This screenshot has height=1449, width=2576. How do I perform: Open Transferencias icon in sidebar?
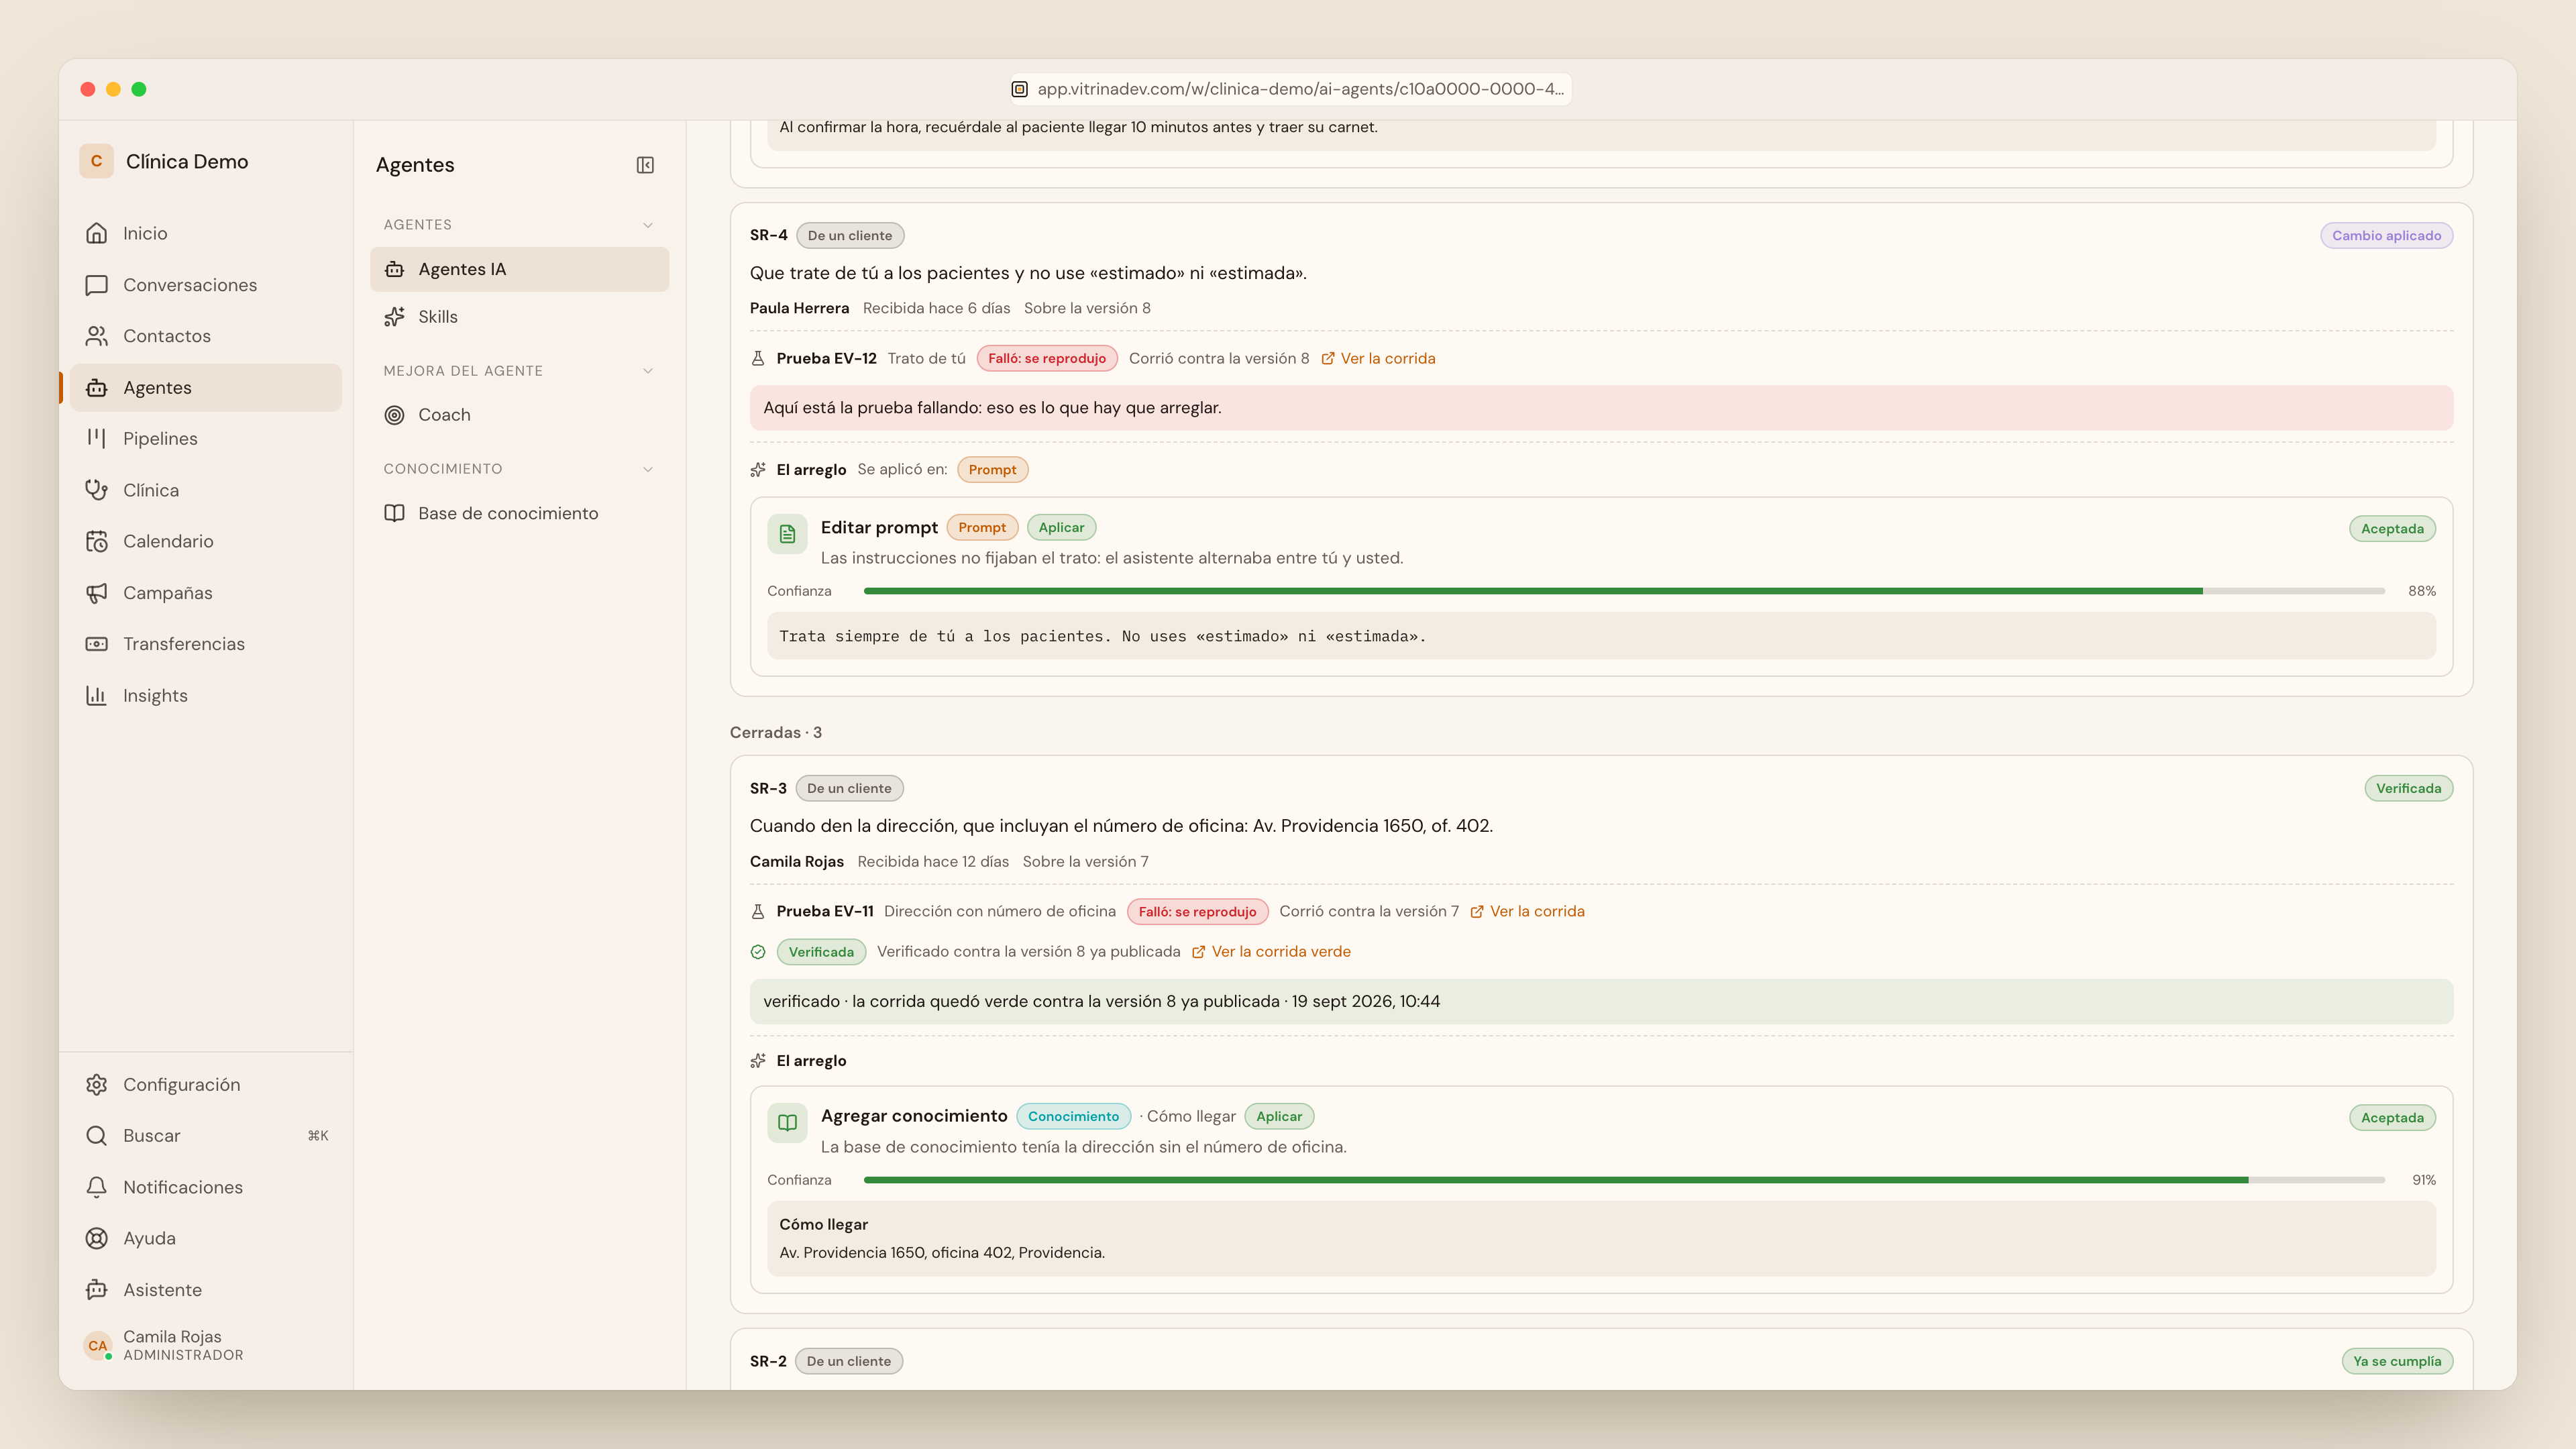[96, 644]
